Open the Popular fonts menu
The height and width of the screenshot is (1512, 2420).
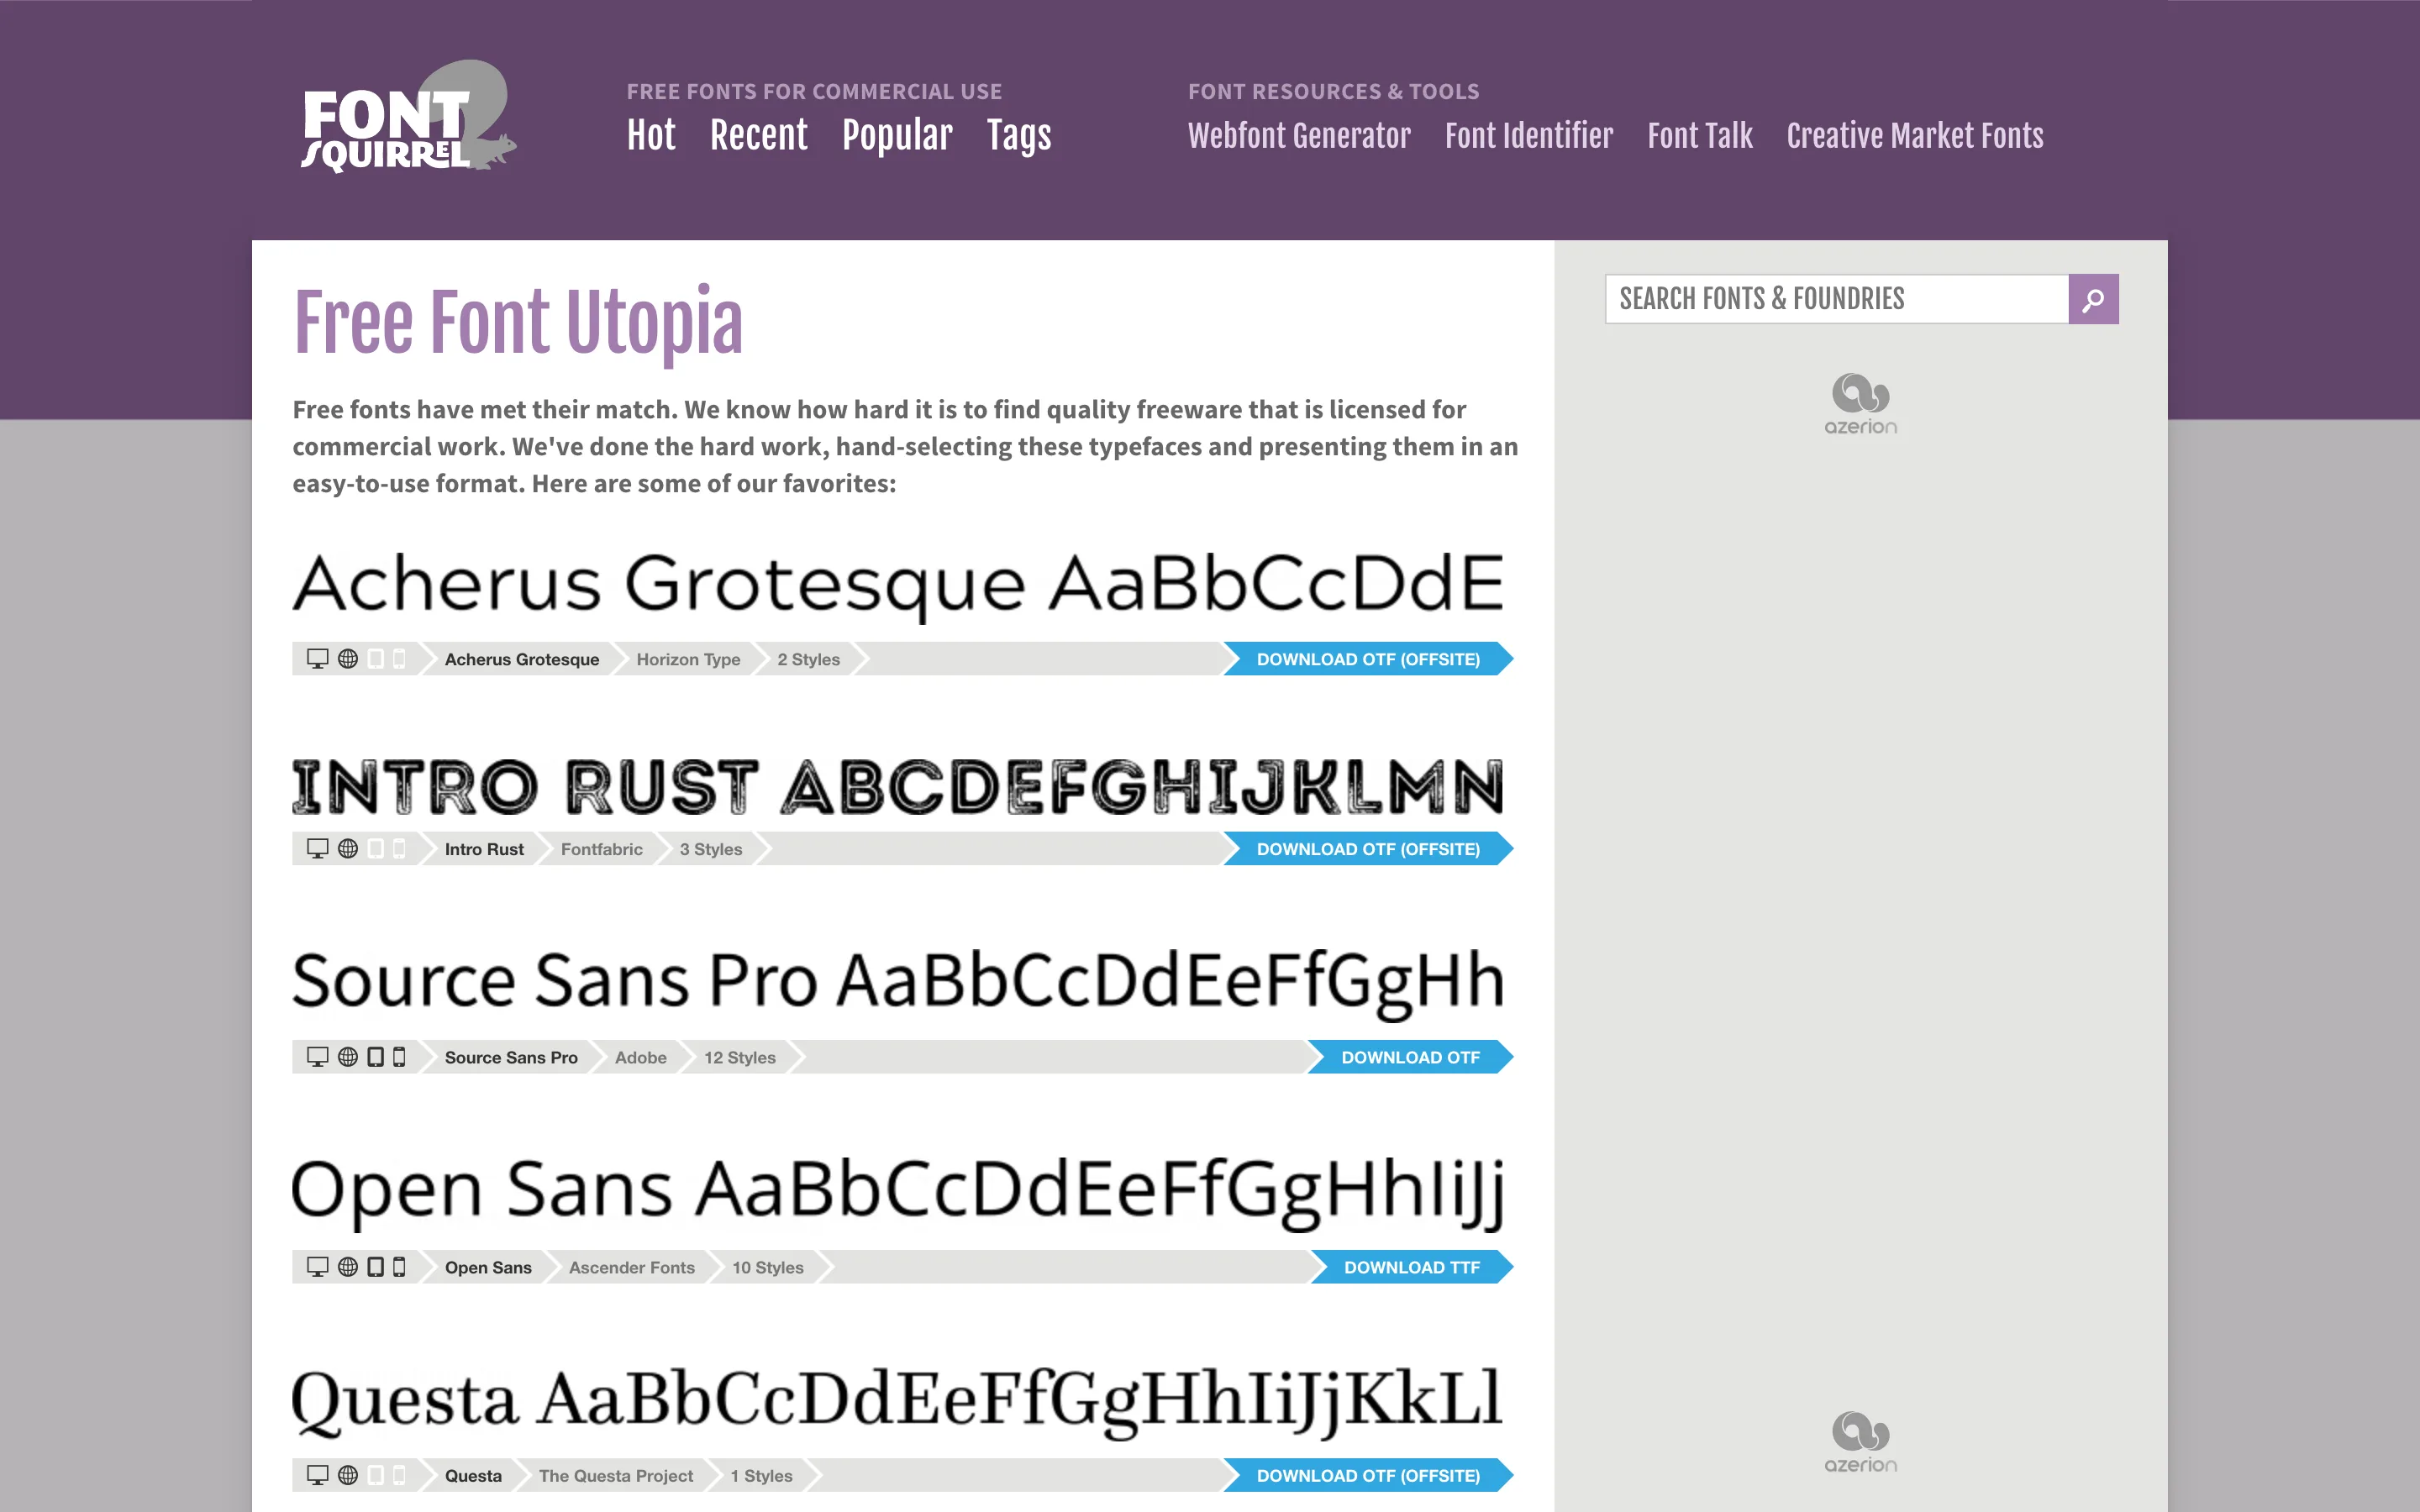pos(897,135)
